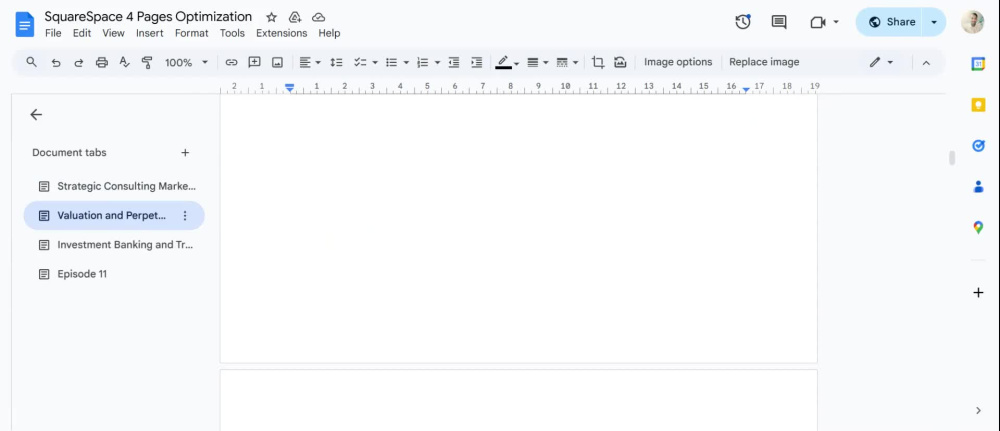Open the Help menu
The height and width of the screenshot is (431, 1000).
(x=329, y=33)
